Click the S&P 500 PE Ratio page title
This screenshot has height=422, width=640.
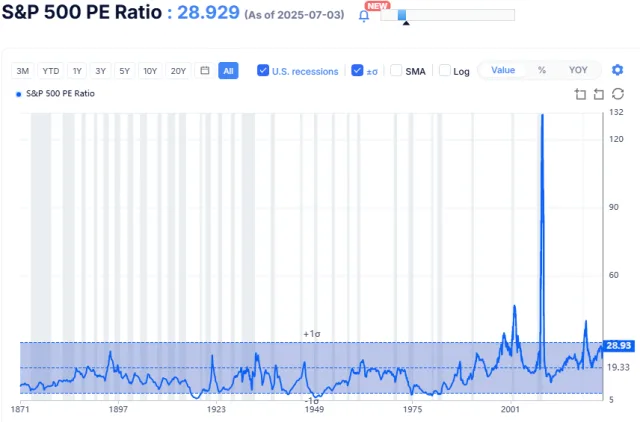(x=82, y=12)
